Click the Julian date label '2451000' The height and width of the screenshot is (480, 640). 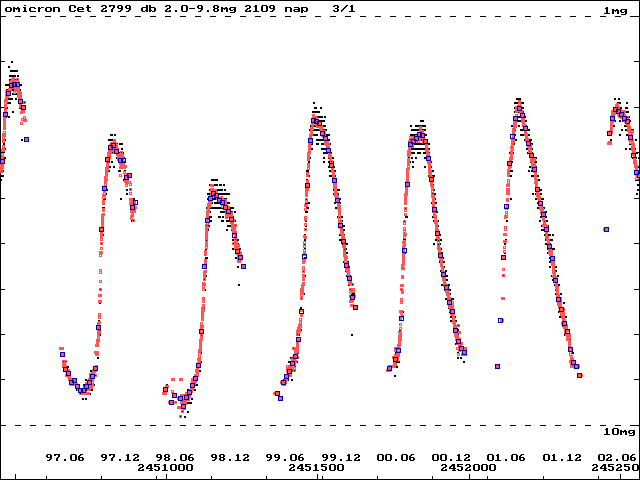click(x=165, y=467)
